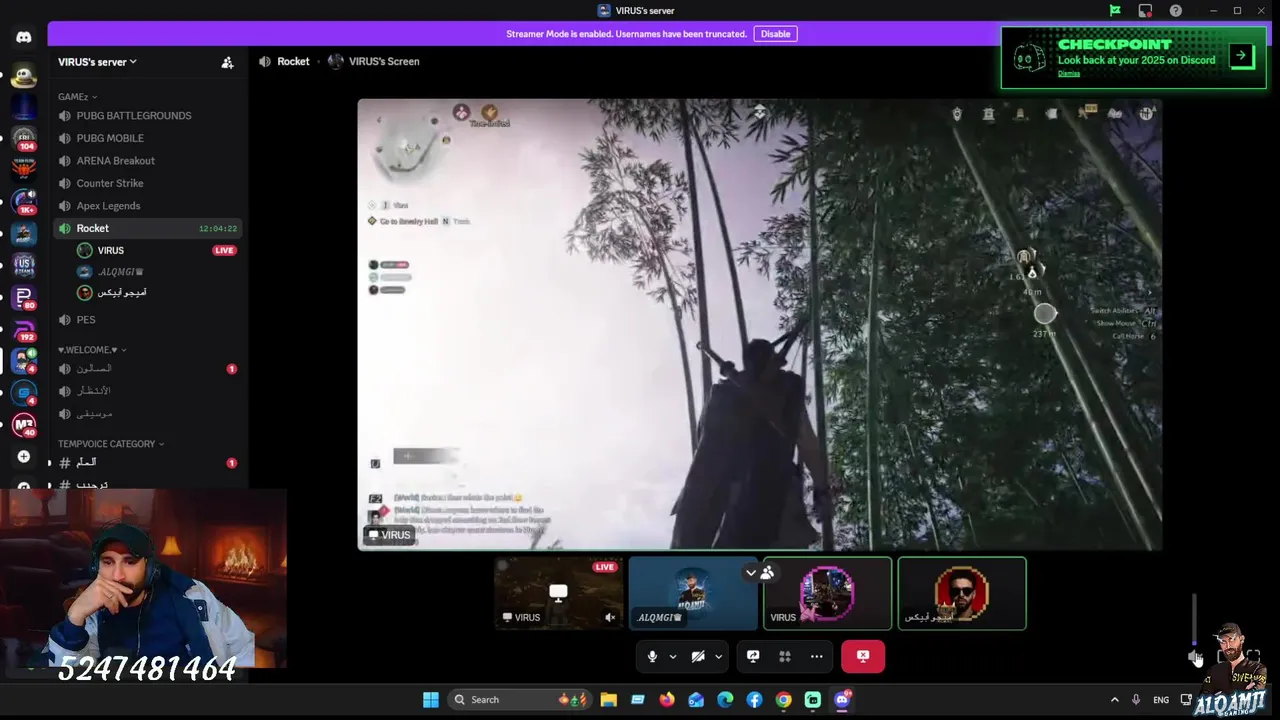The width and height of the screenshot is (1280, 720).
Task: Click the volume speaker icon at bottom right
Action: 1194,656
